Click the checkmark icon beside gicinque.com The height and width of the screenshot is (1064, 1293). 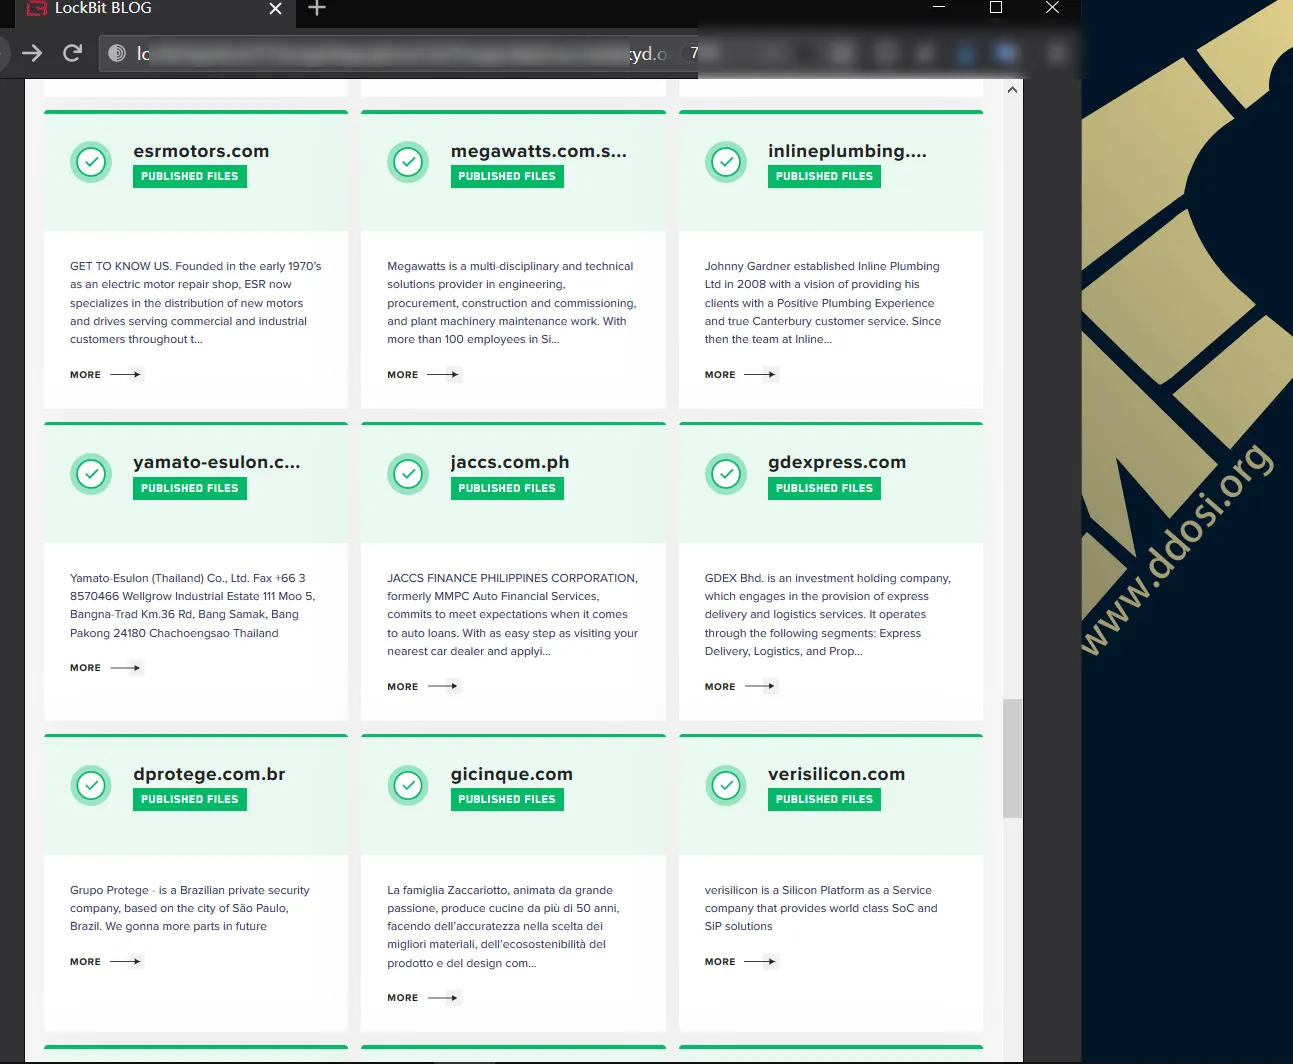[408, 786]
